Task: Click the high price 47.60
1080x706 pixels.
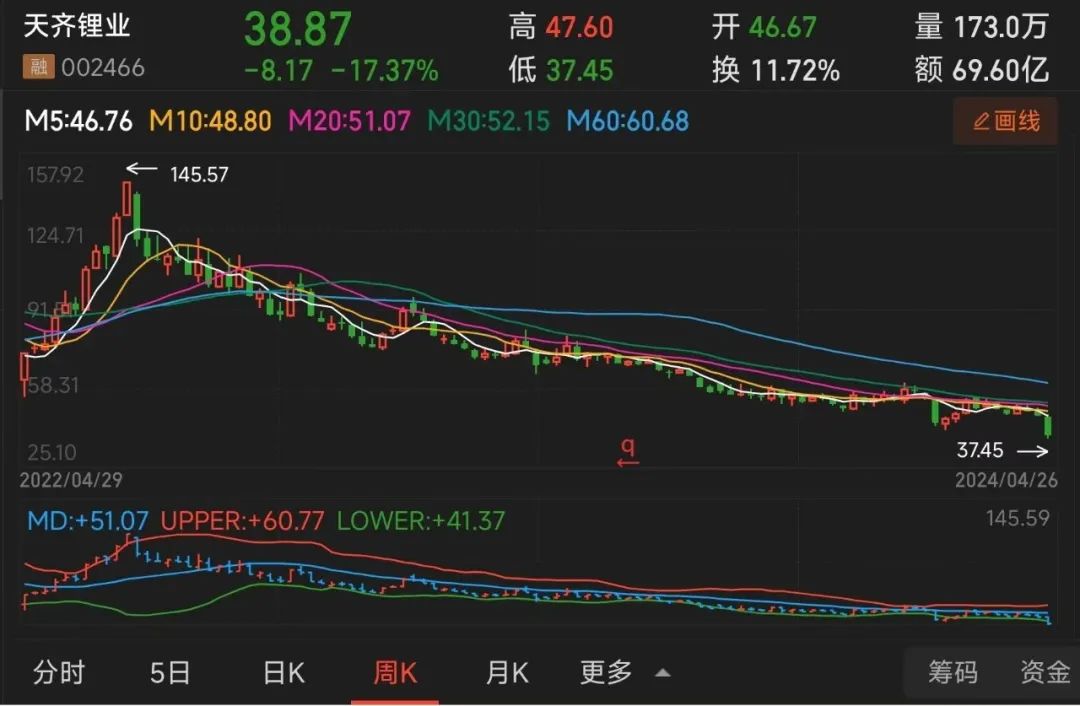Action: click(x=579, y=28)
